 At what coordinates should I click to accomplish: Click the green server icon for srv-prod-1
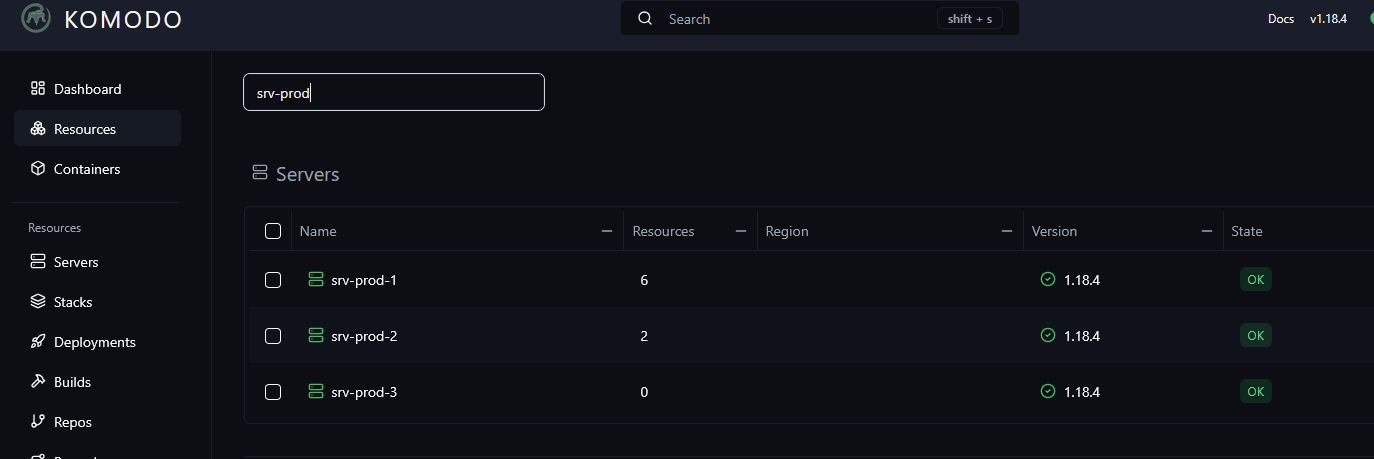coord(316,279)
